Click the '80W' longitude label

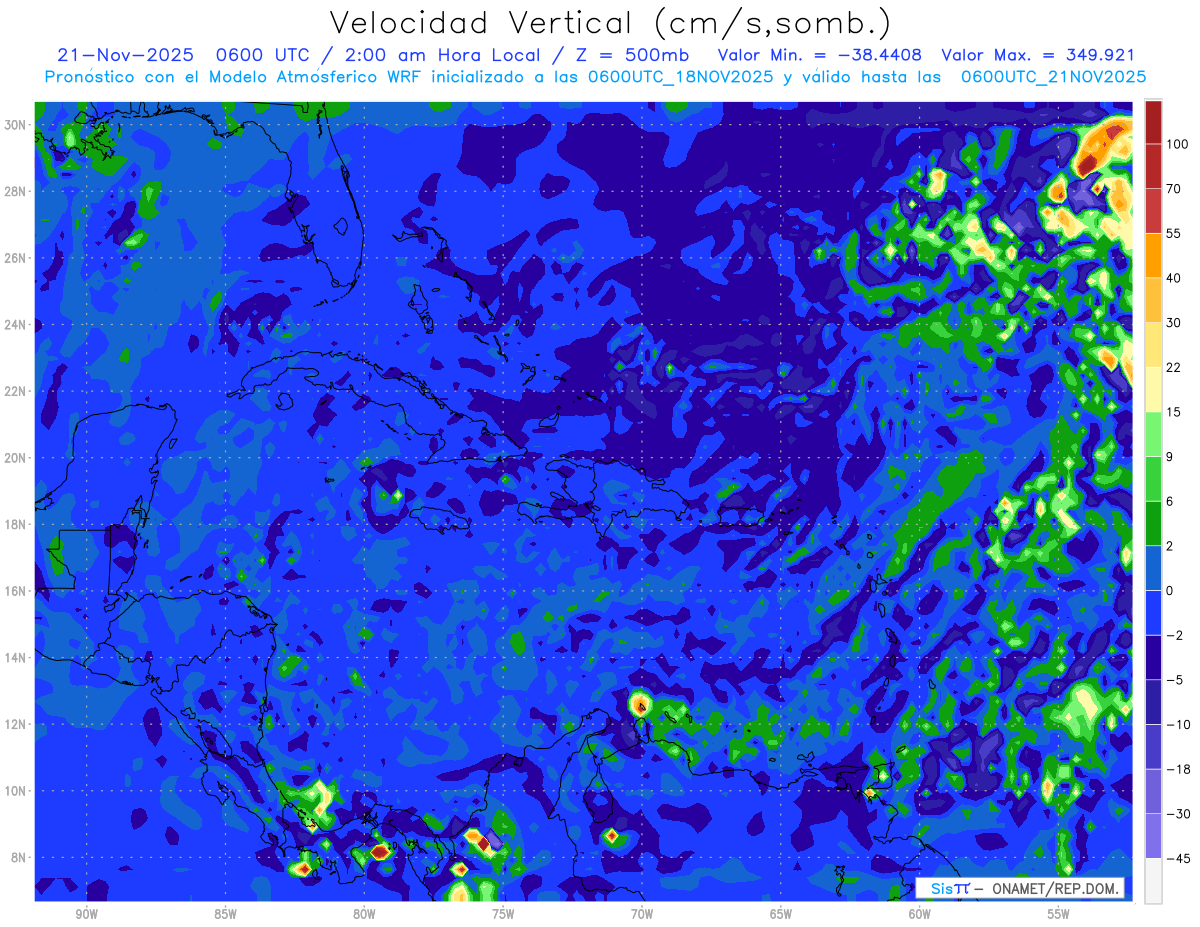pos(364,915)
